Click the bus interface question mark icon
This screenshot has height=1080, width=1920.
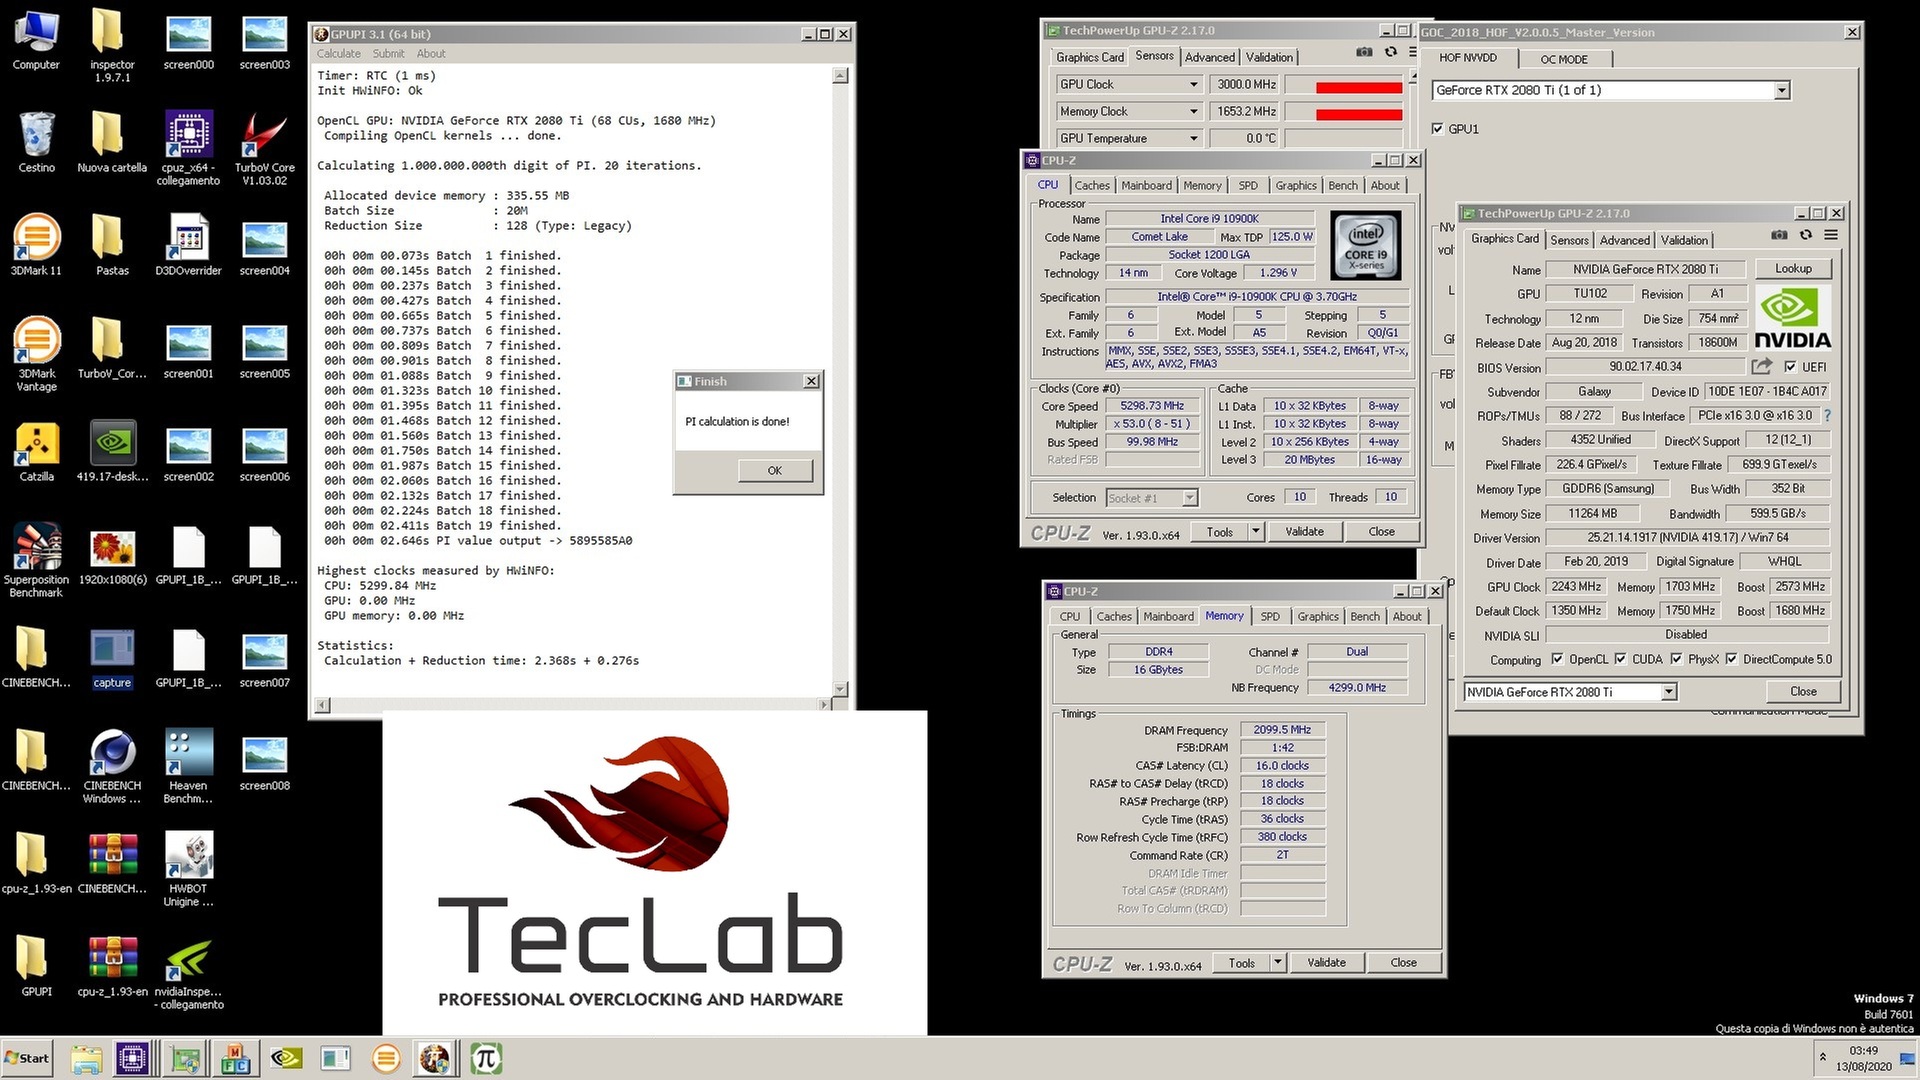[x=1827, y=416]
